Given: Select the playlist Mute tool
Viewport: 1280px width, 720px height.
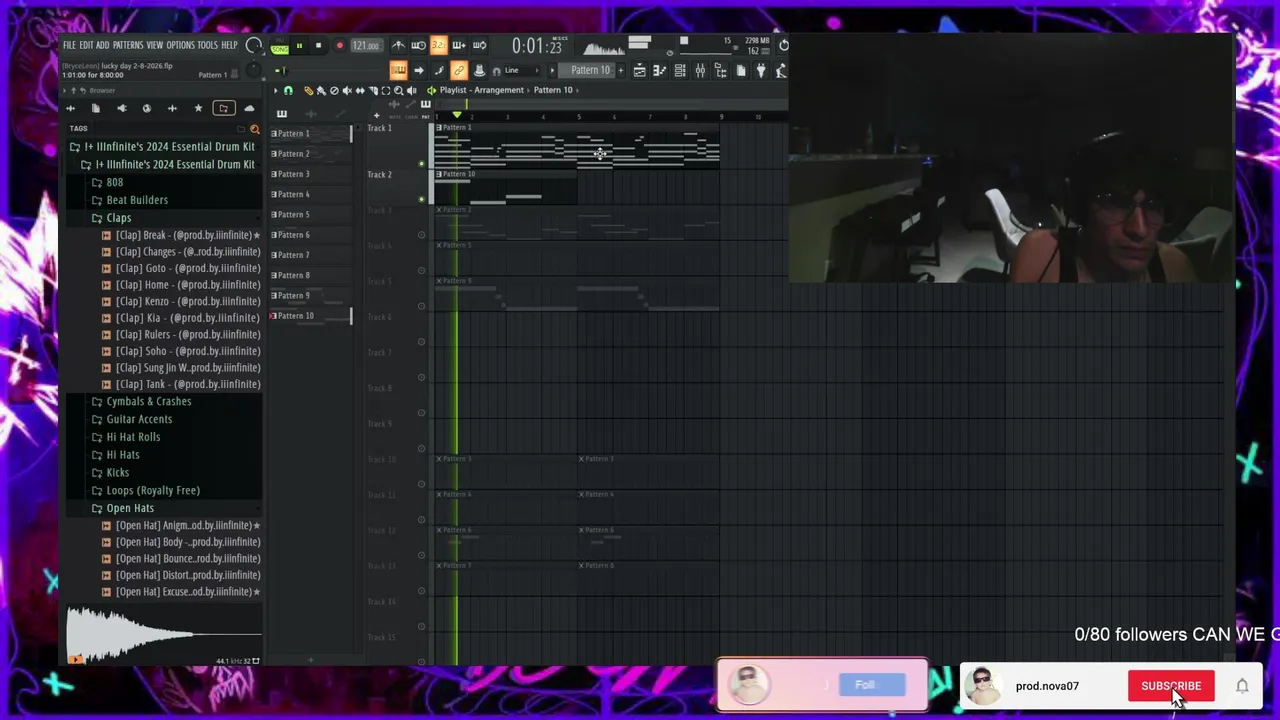Looking at the screenshot, I should tap(347, 90).
